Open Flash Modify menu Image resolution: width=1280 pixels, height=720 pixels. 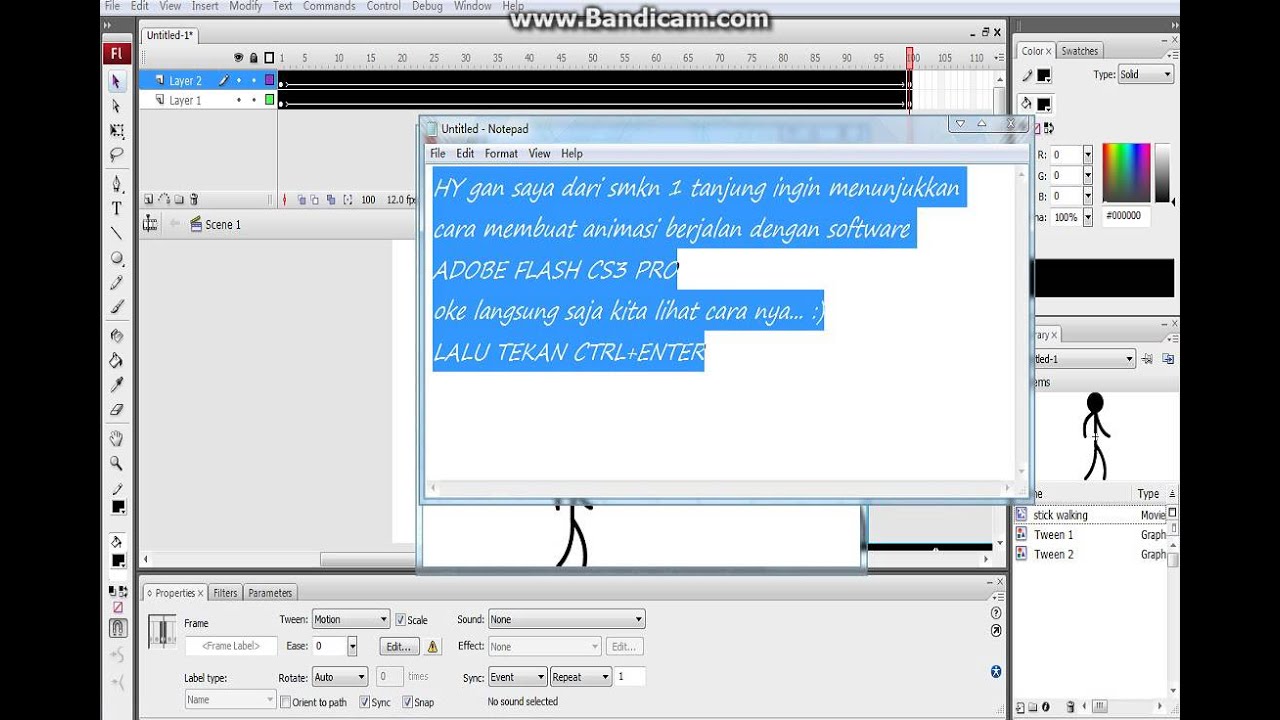click(x=245, y=6)
